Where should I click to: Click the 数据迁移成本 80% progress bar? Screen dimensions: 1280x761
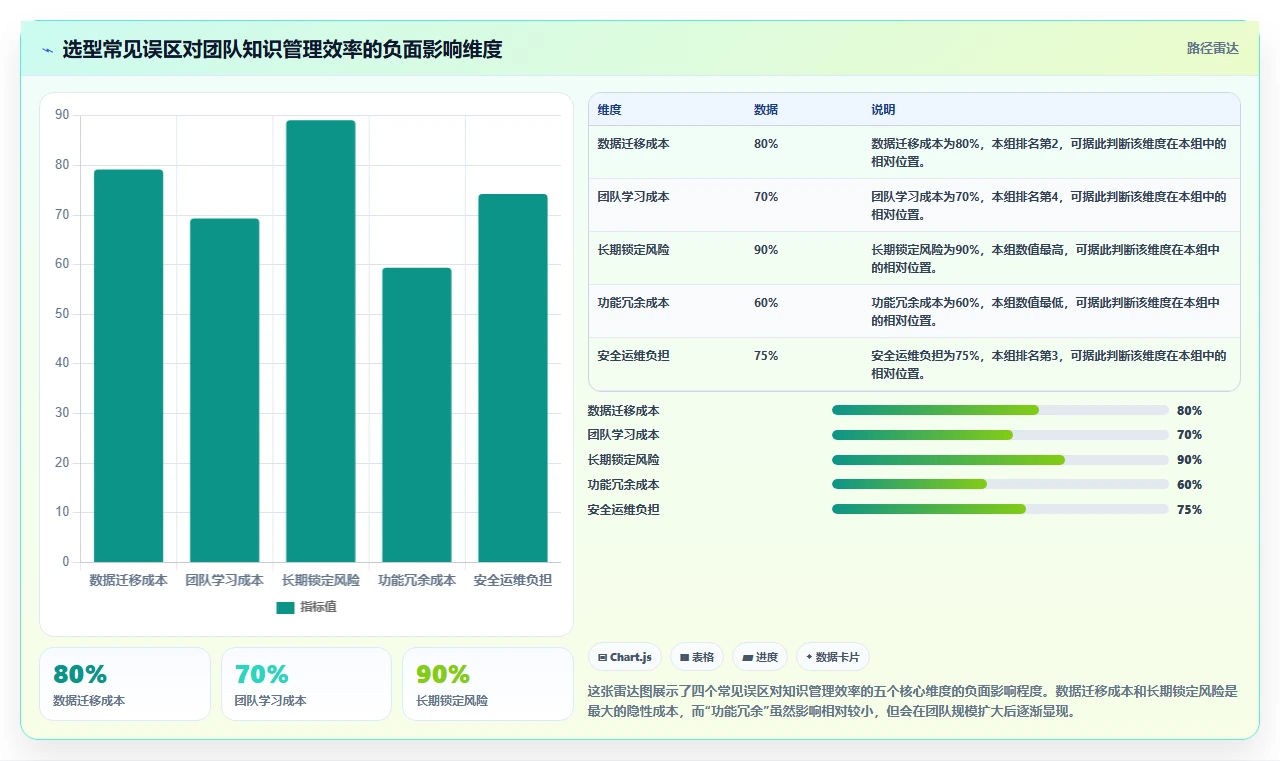pyautogui.click(x=1000, y=410)
